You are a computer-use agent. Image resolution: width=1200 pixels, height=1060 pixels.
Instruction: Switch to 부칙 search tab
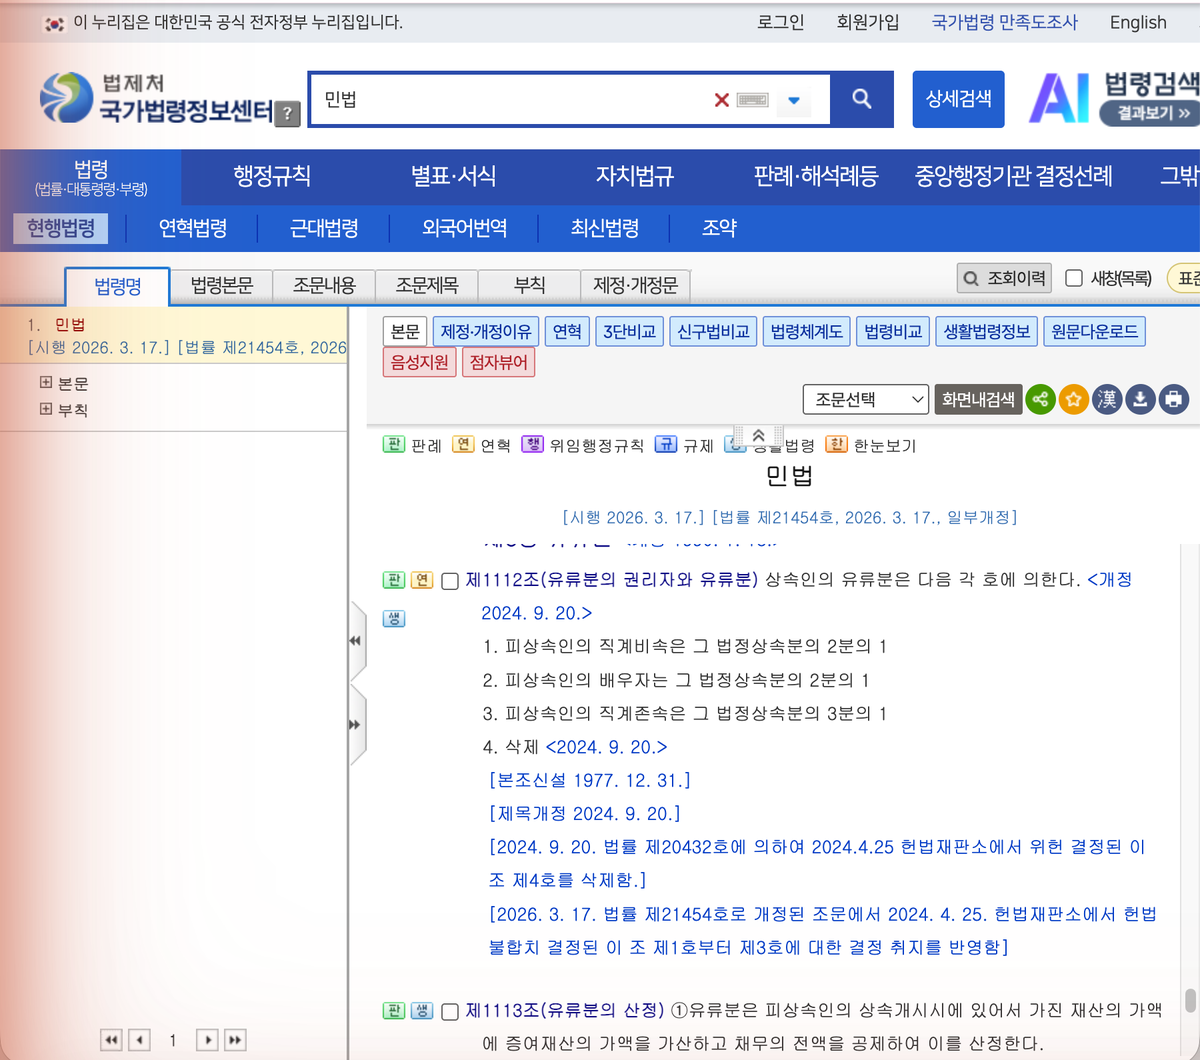click(529, 285)
